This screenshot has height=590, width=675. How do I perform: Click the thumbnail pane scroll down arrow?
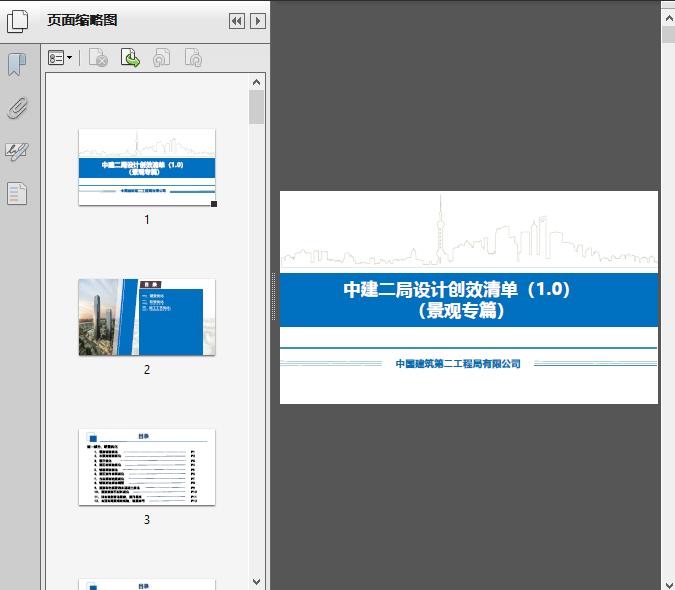(257, 582)
